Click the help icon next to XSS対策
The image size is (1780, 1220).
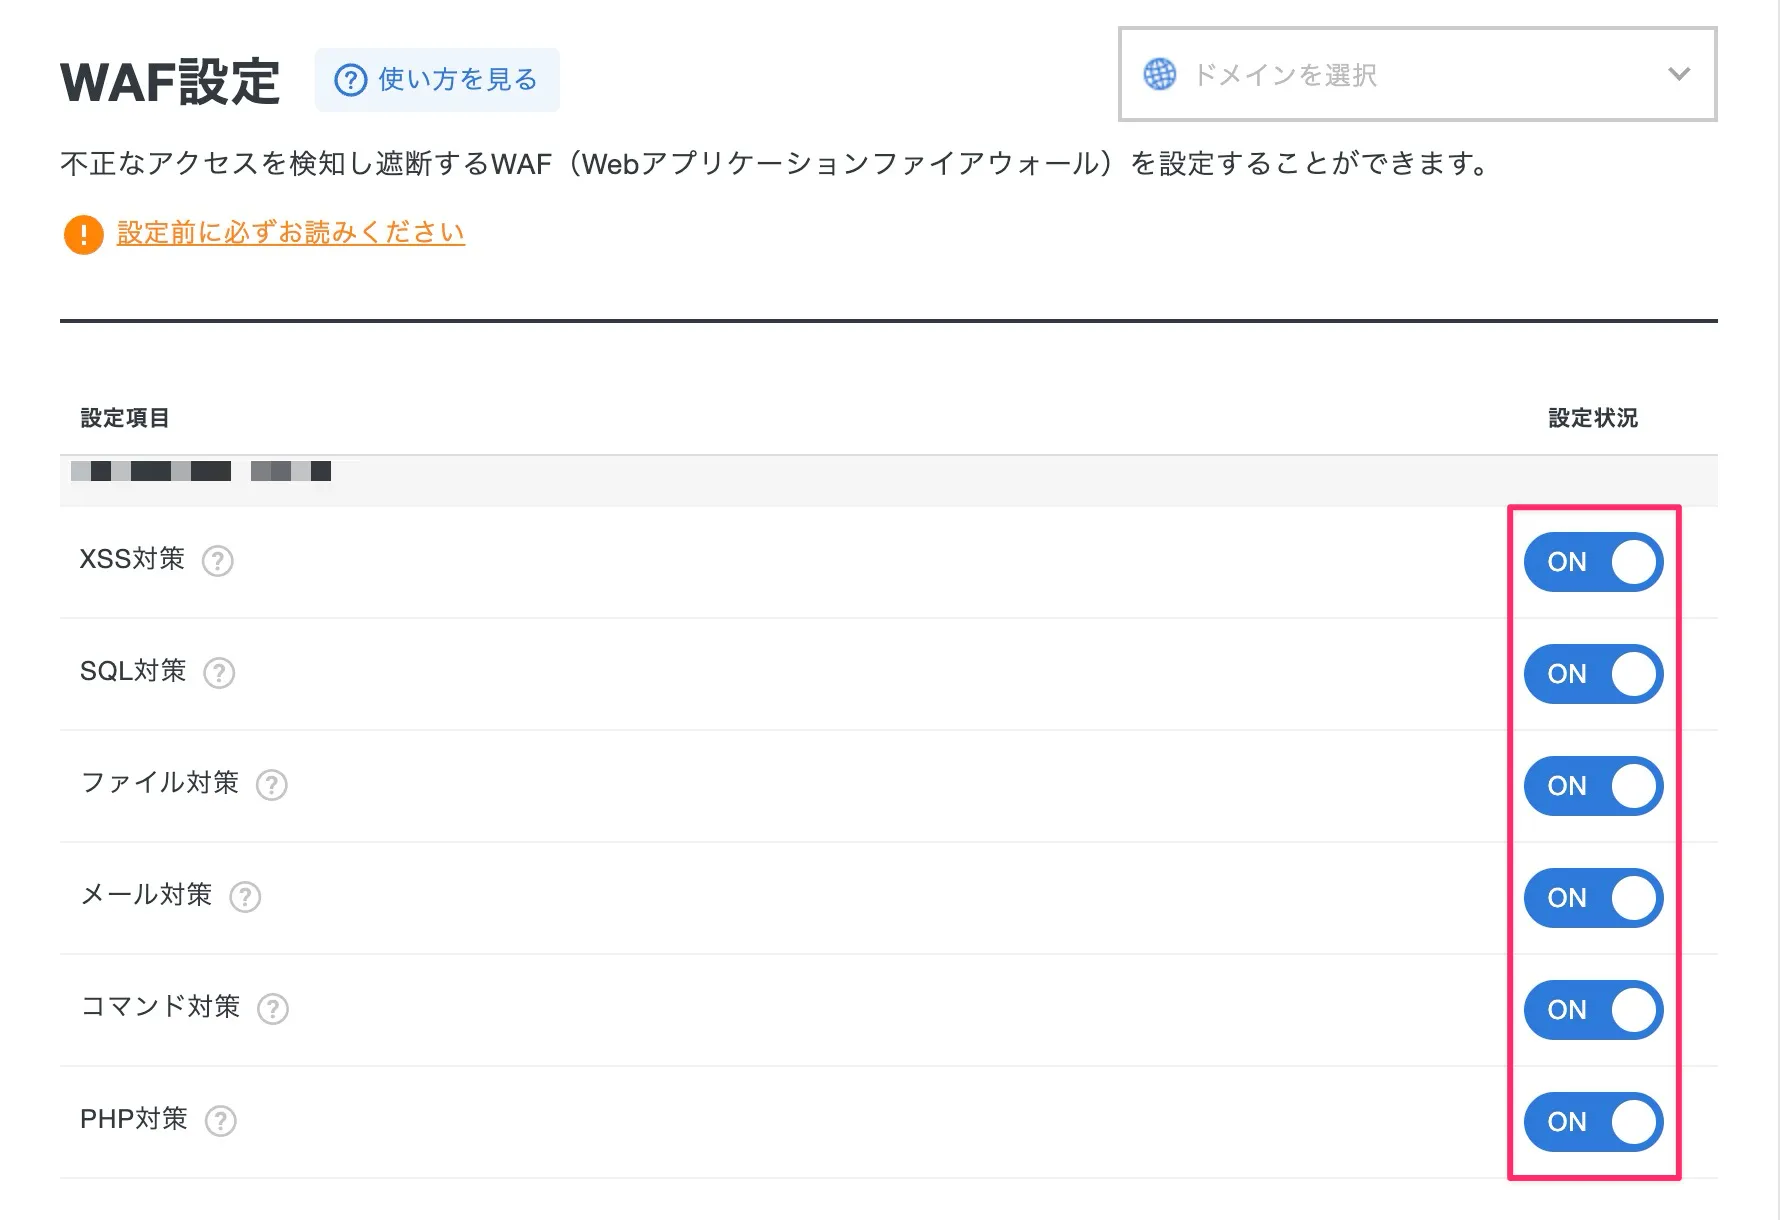click(218, 561)
